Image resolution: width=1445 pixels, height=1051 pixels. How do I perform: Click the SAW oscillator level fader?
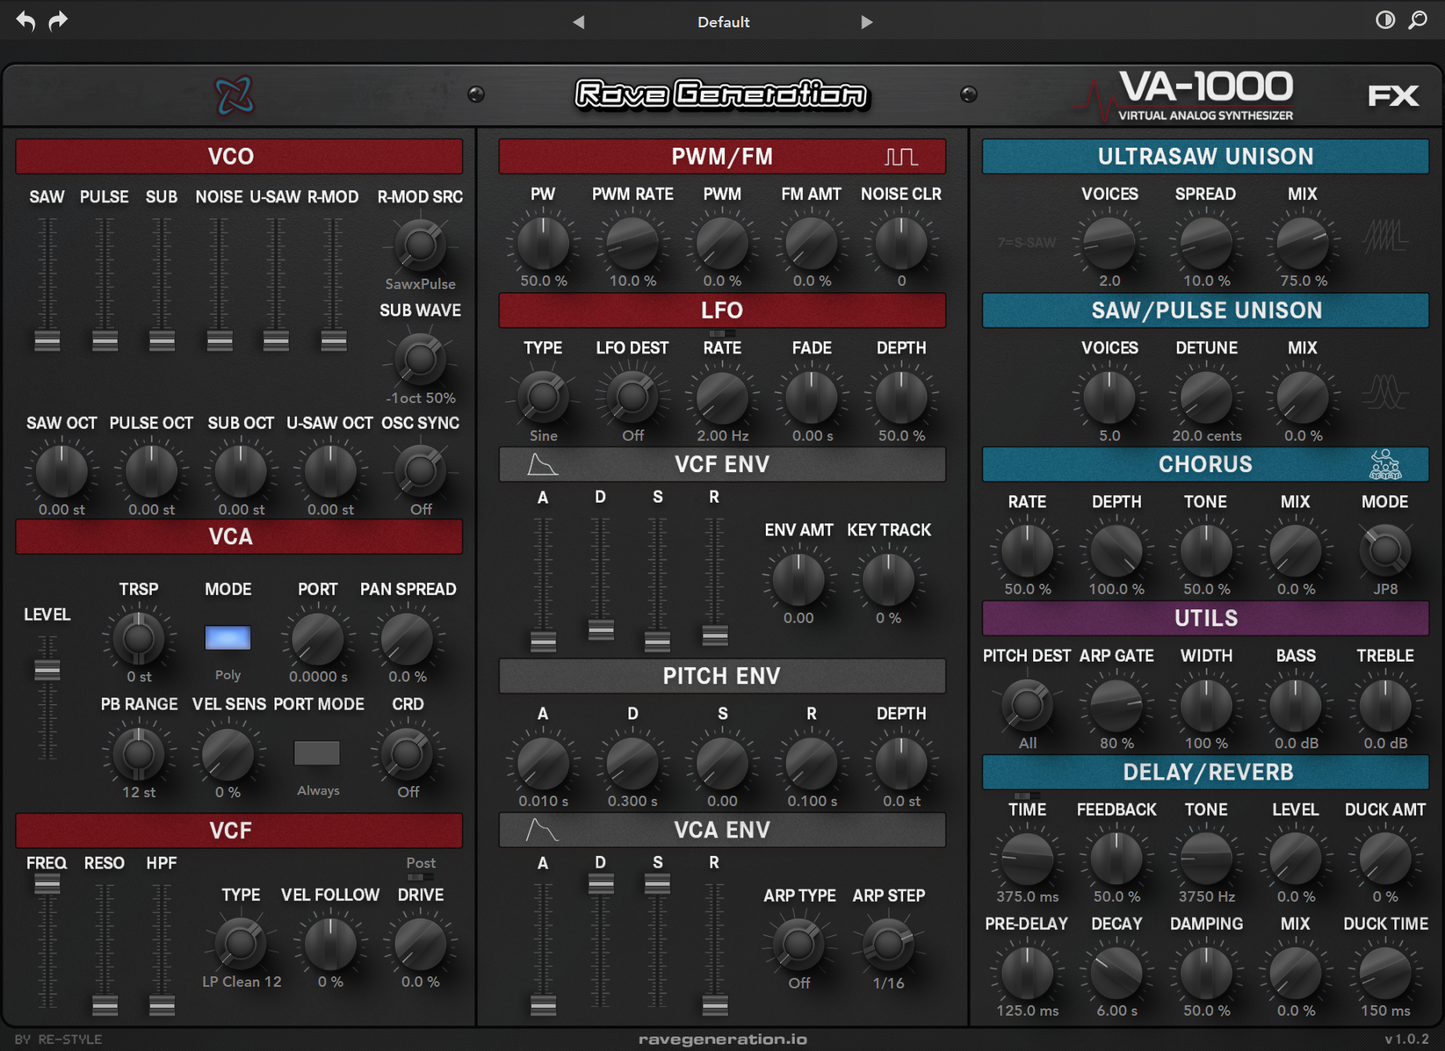click(46, 340)
